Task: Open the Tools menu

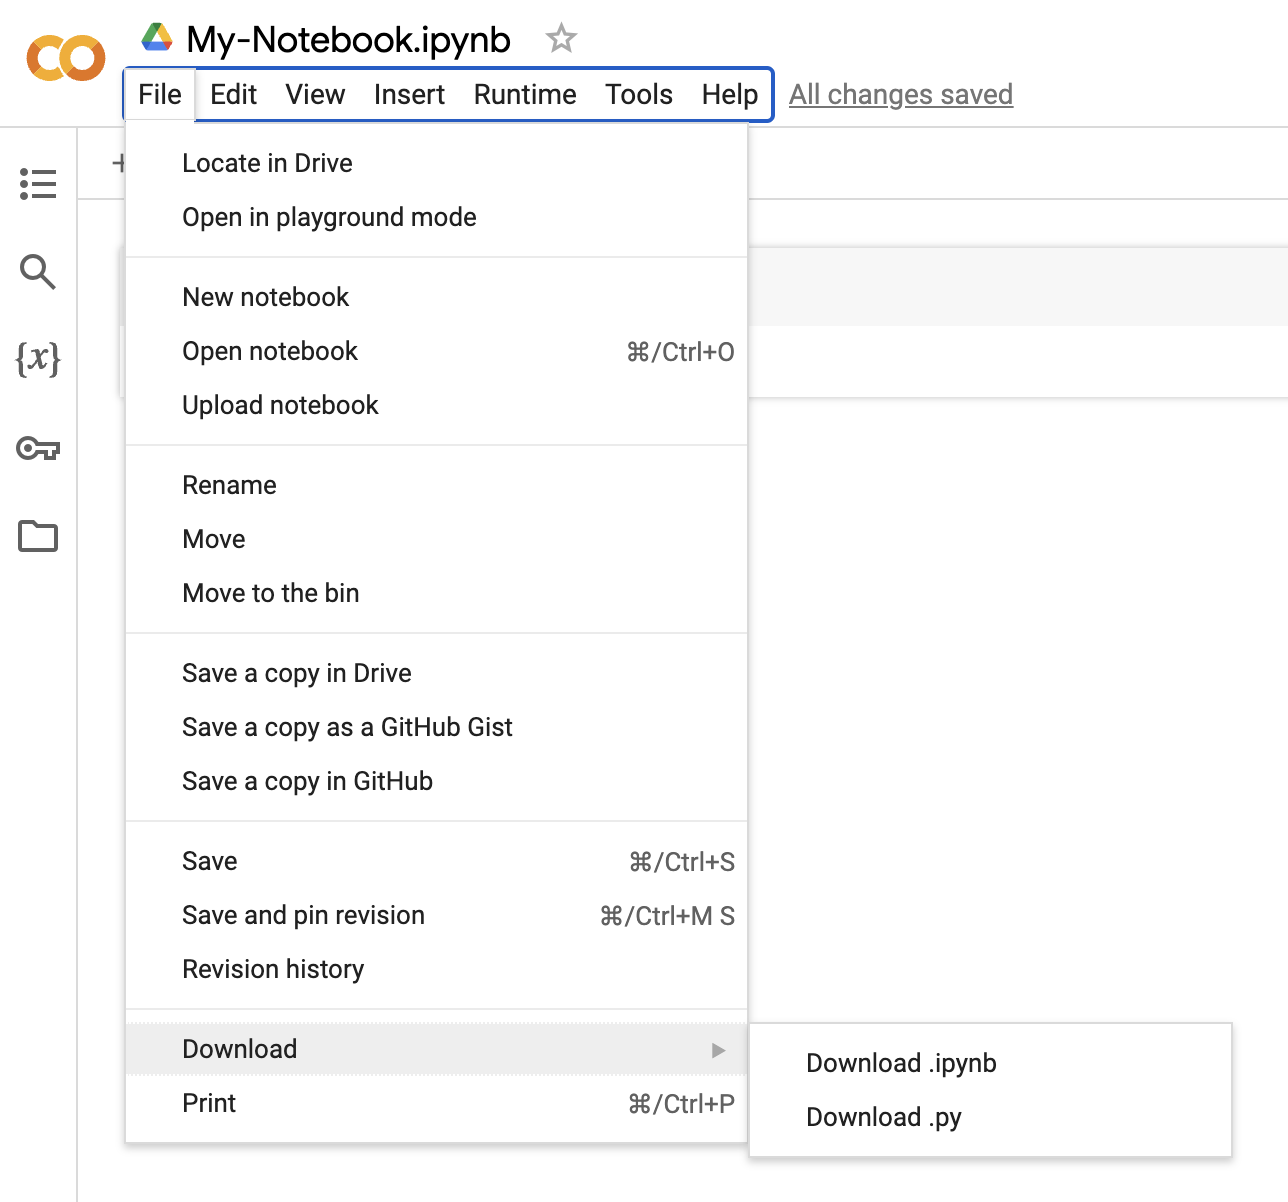Action: (638, 94)
